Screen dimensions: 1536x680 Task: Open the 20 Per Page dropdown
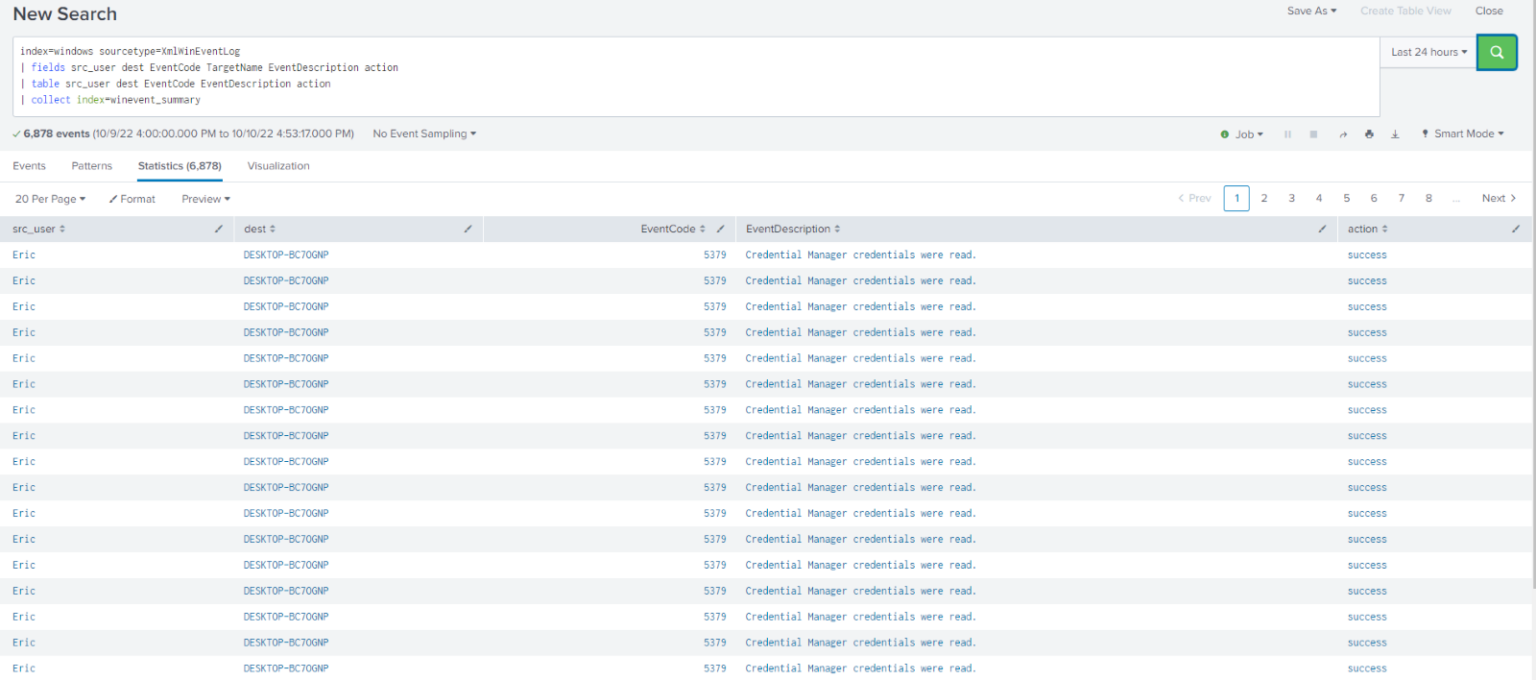tap(48, 198)
